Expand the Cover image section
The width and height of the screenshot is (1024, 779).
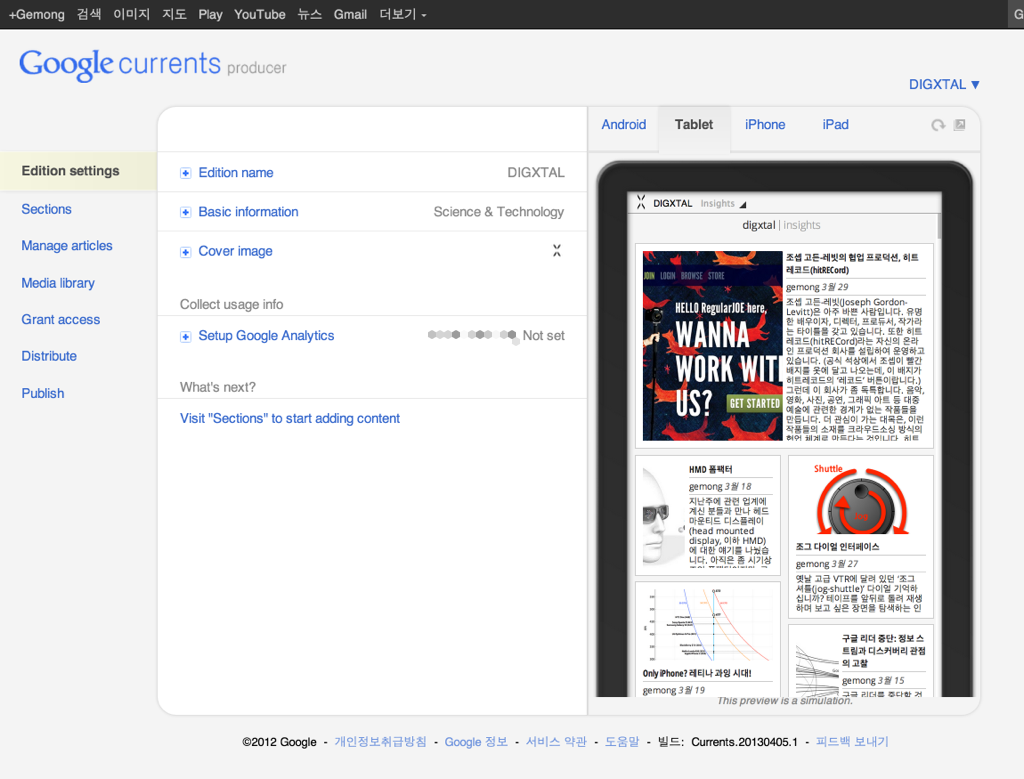[x=185, y=252]
